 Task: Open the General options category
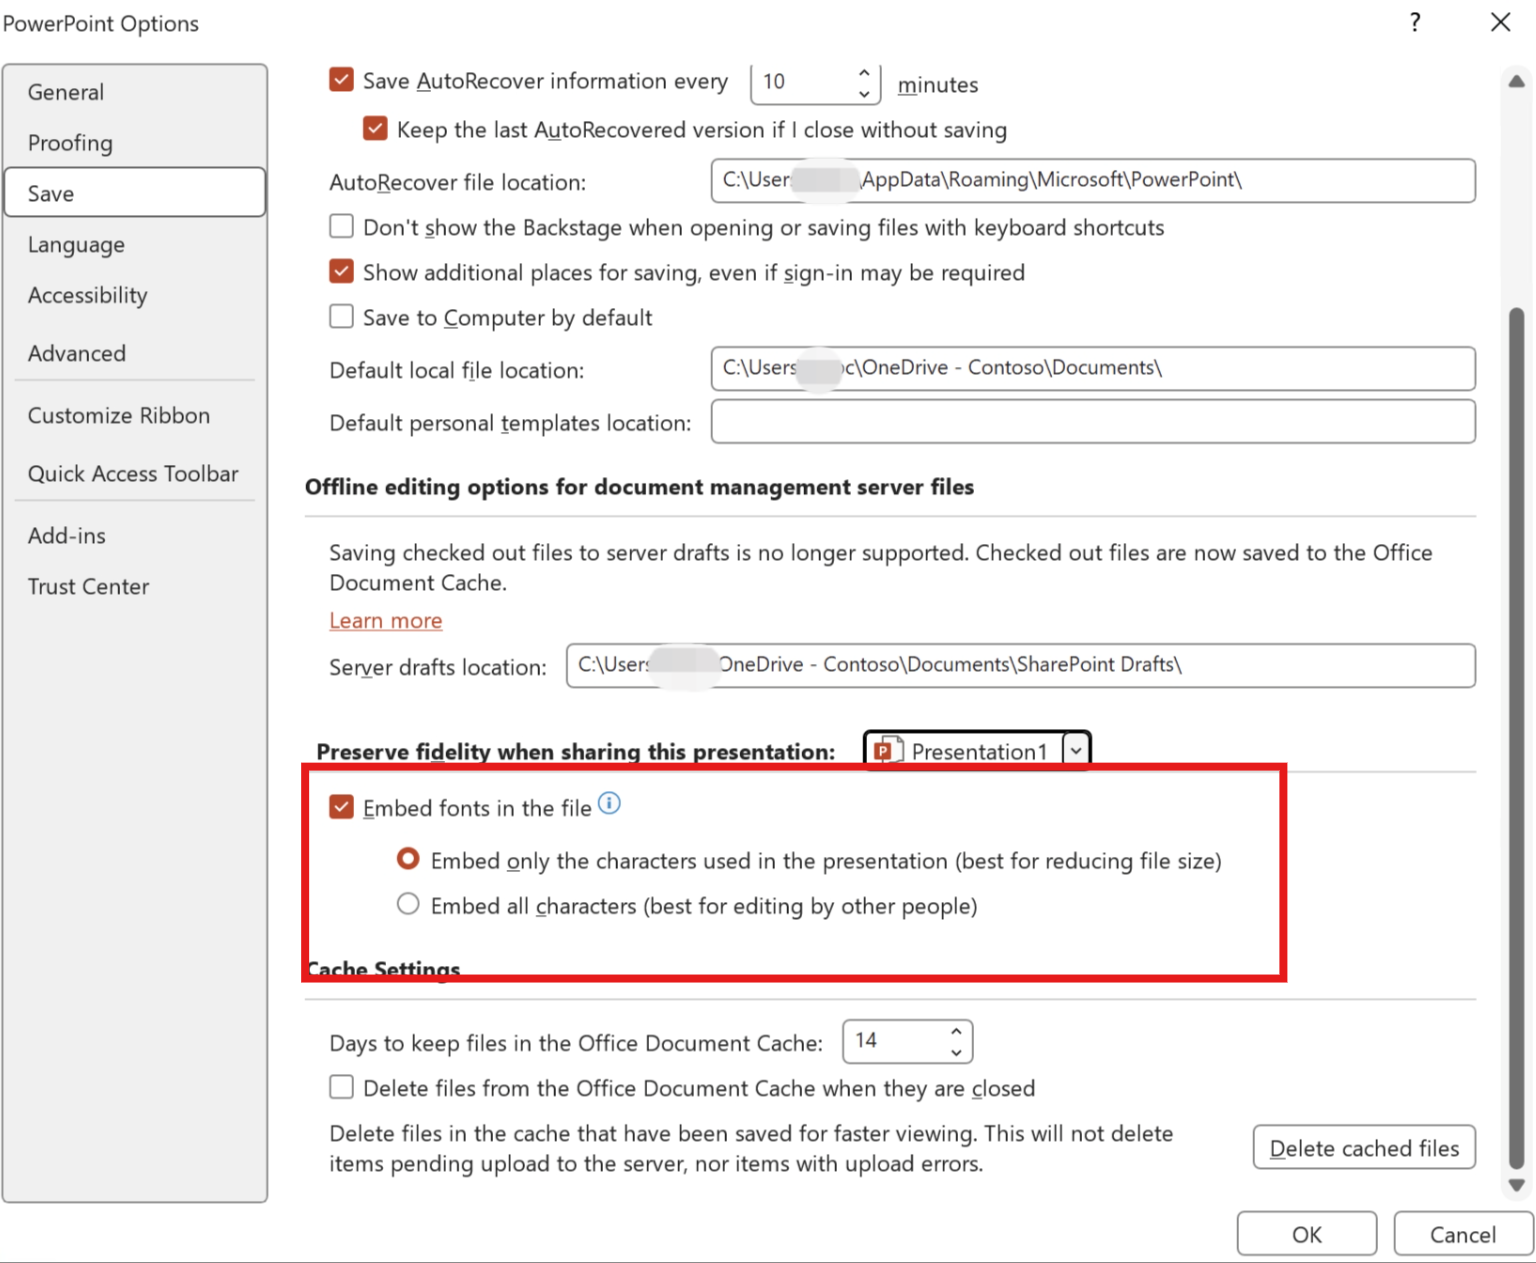(135, 92)
